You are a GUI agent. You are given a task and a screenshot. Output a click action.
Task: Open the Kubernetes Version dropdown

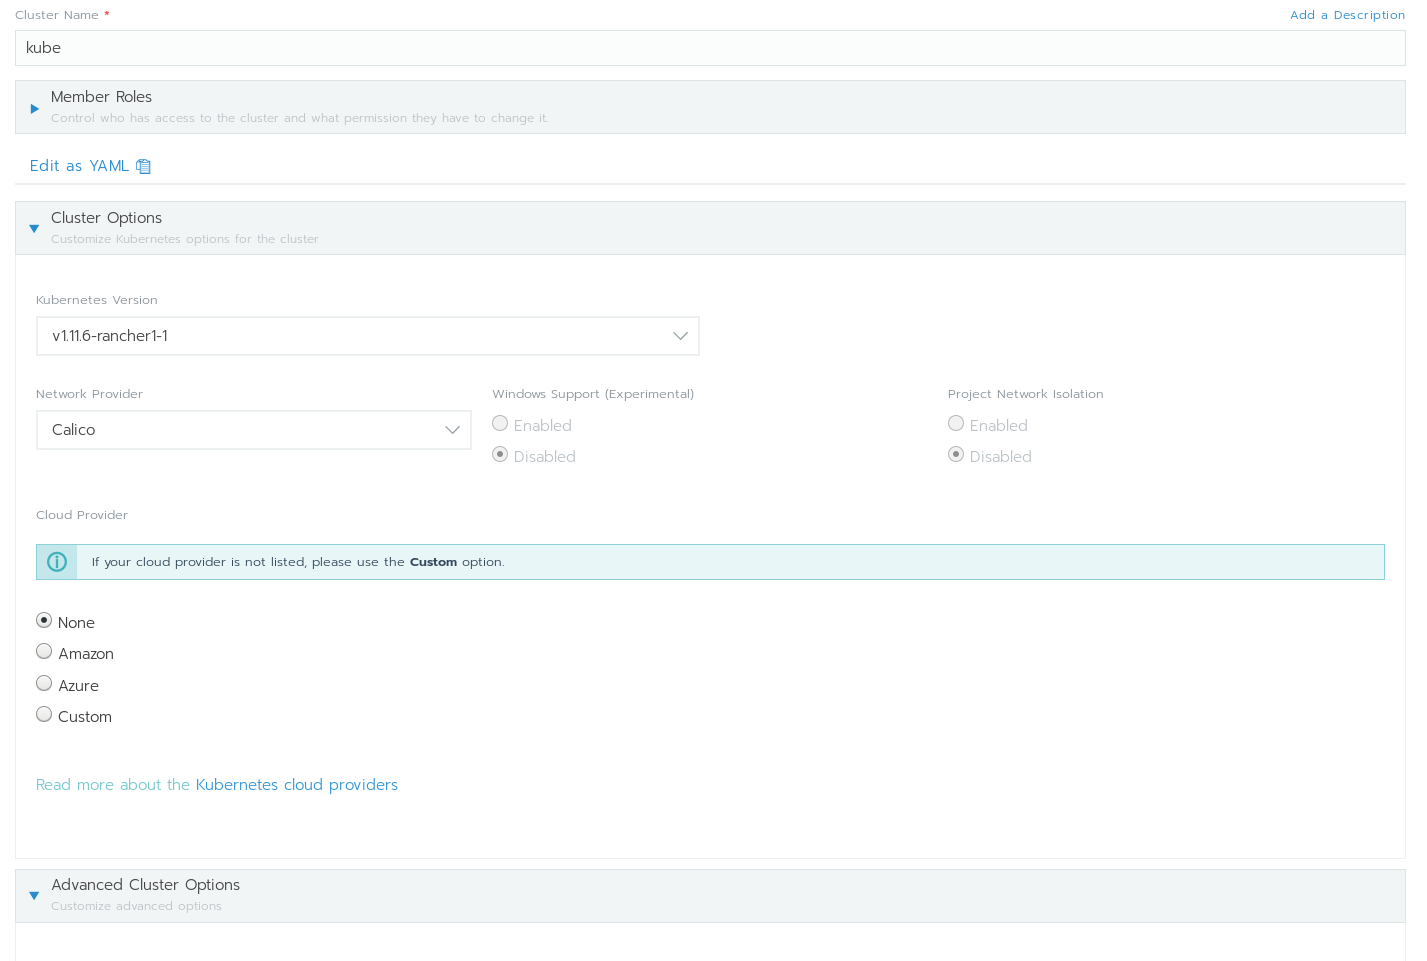tap(368, 336)
